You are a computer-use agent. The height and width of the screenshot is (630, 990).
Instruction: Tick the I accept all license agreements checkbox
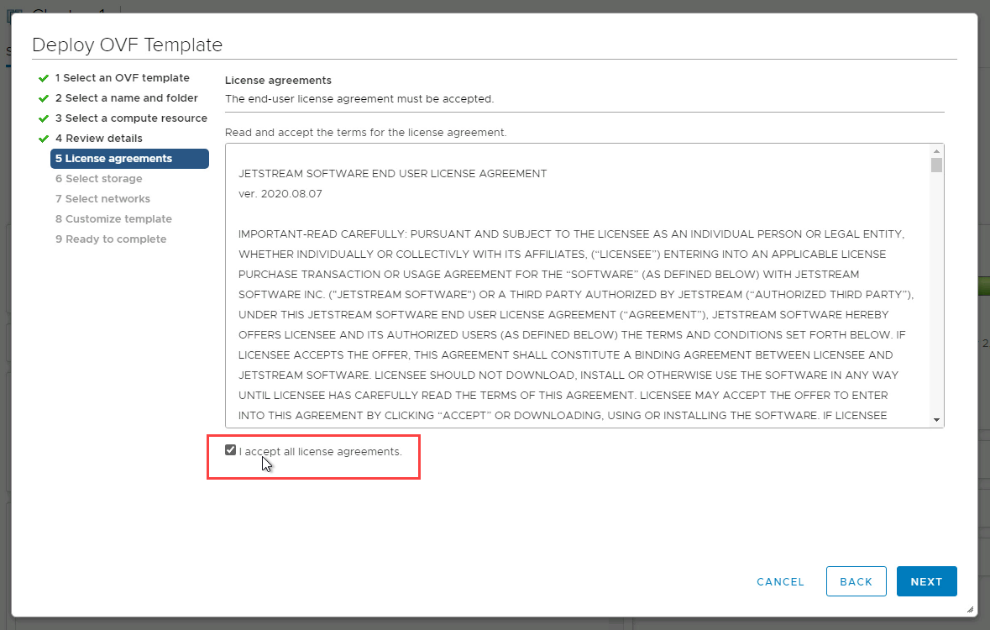coord(231,451)
